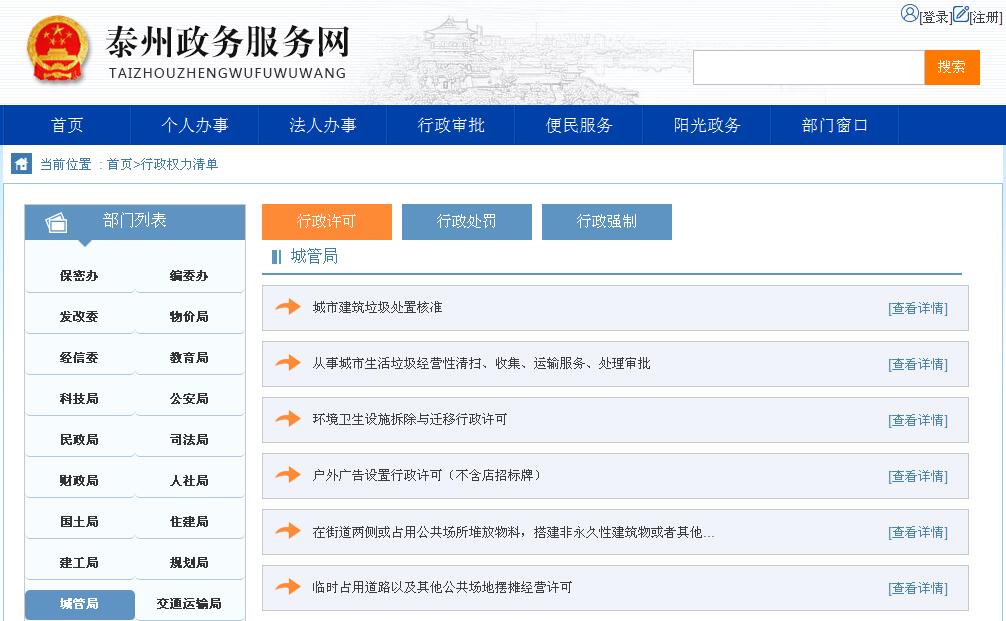The image size is (1006, 621).
Task: Switch to the 行政处罚 tab
Action: pos(466,222)
